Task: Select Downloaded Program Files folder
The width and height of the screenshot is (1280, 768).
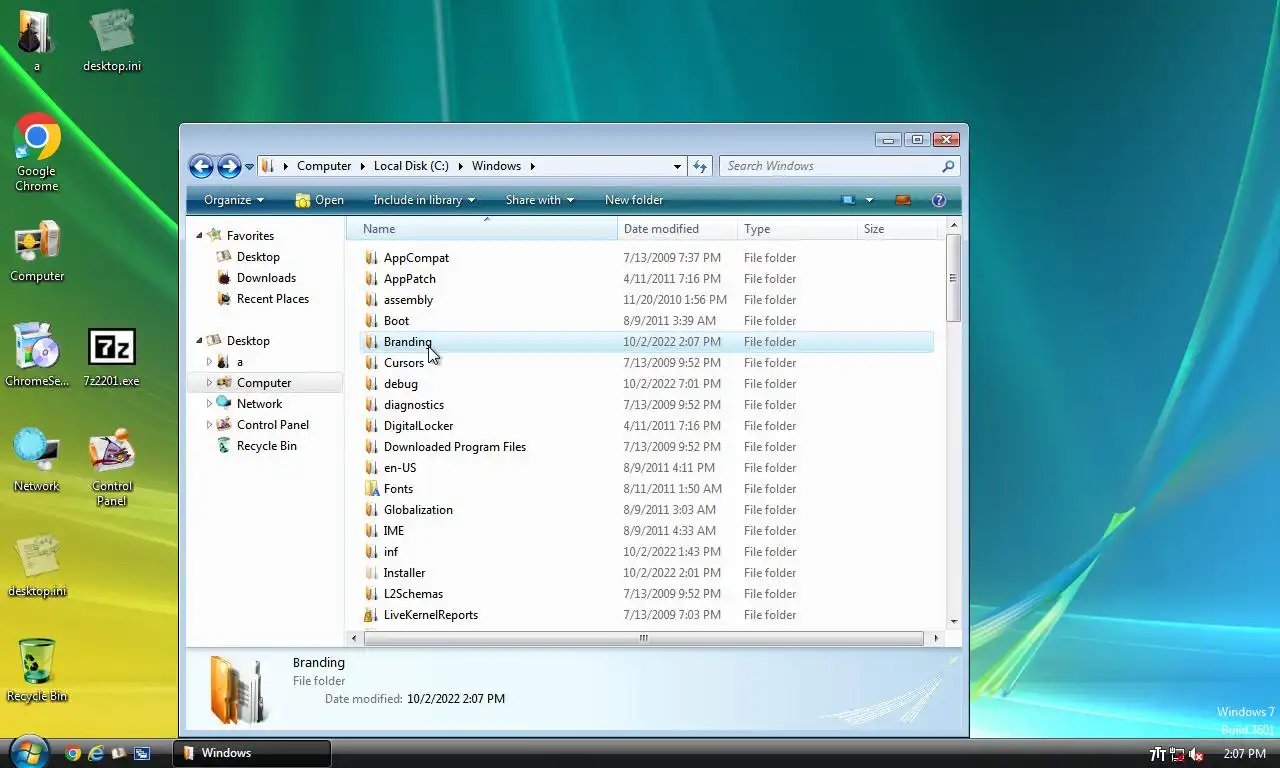Action: 455,447
